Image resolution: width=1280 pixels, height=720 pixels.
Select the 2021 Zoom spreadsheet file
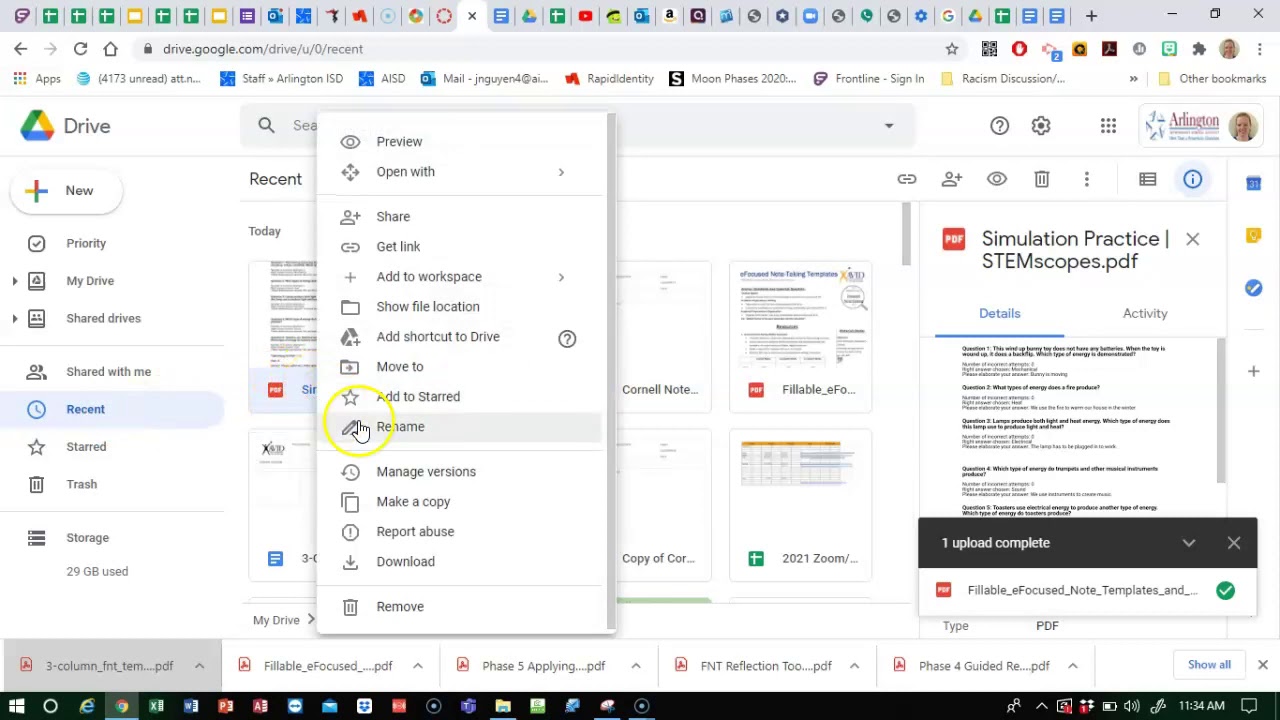800,505
